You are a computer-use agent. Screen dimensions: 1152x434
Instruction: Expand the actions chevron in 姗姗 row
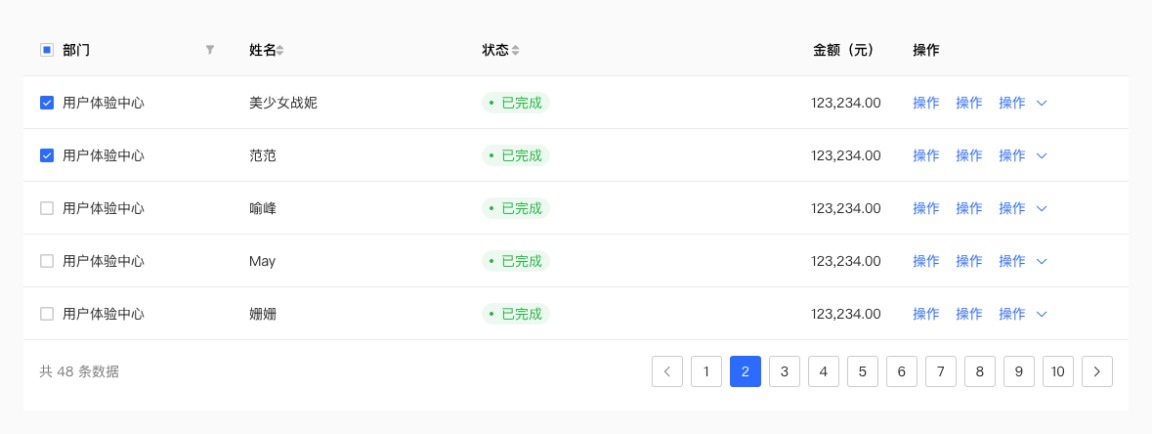click(x=1042, y=314)
